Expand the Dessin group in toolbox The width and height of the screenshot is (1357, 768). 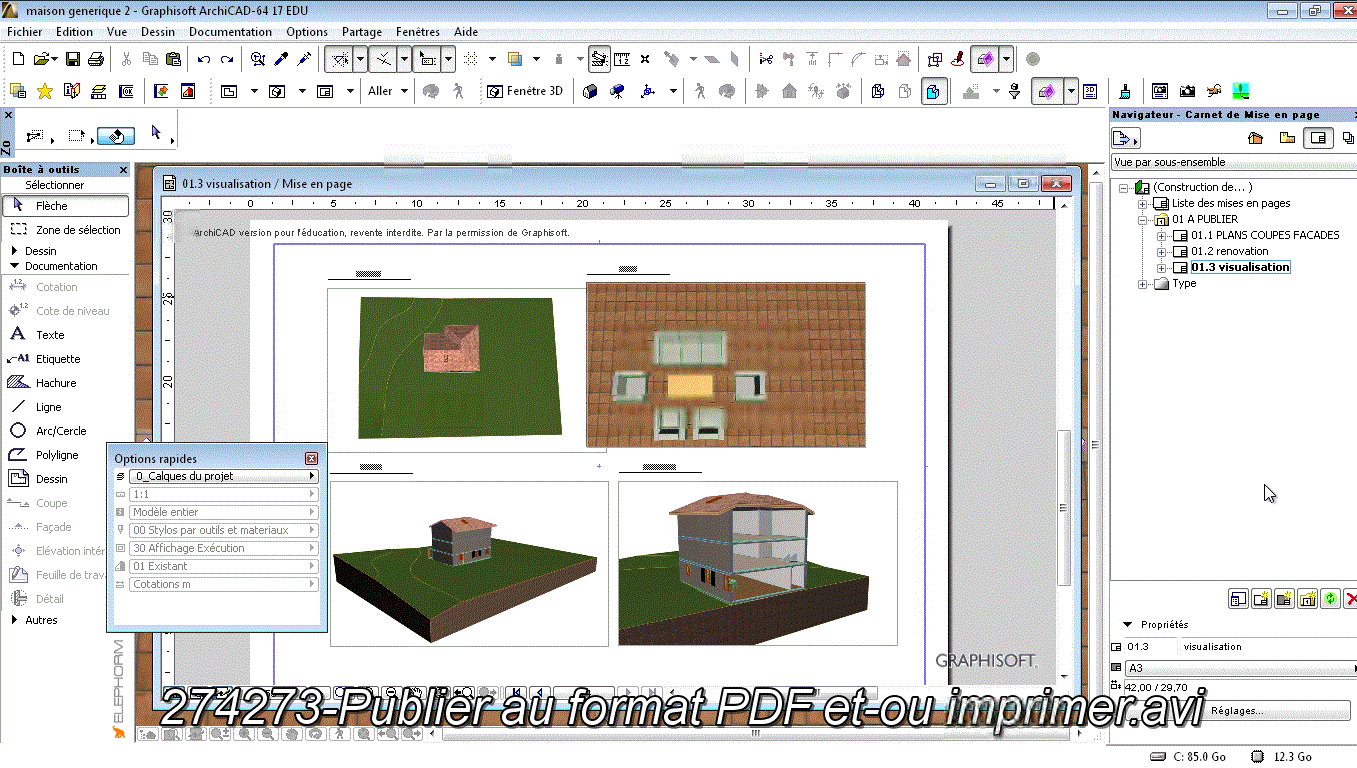pos(15,251)
